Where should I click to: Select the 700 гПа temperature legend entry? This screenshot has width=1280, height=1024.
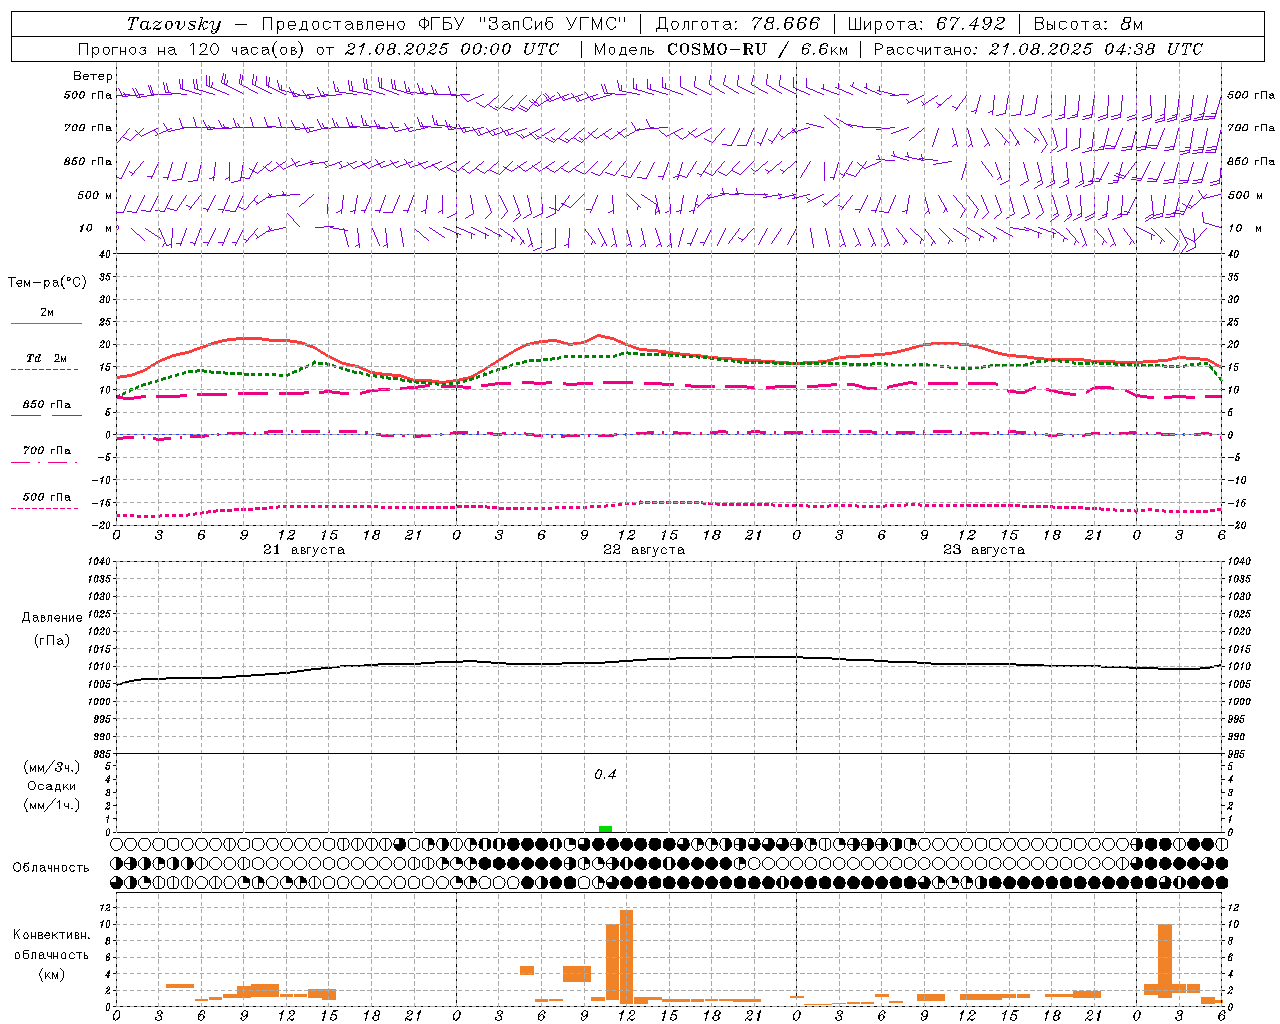point(46,451)
